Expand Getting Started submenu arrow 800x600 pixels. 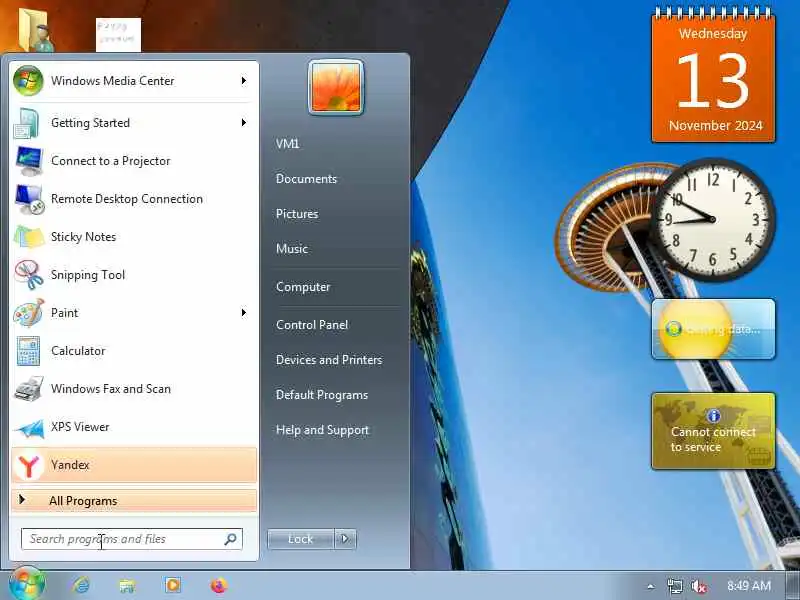(244, 123)
